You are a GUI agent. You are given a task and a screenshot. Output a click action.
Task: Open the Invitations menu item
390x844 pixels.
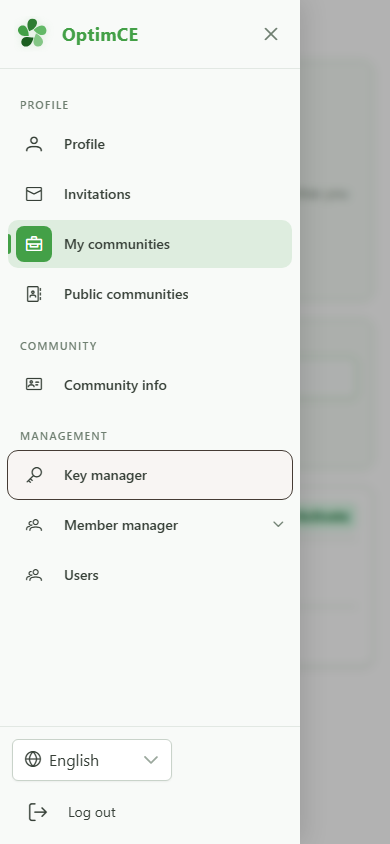pos(150,194)
